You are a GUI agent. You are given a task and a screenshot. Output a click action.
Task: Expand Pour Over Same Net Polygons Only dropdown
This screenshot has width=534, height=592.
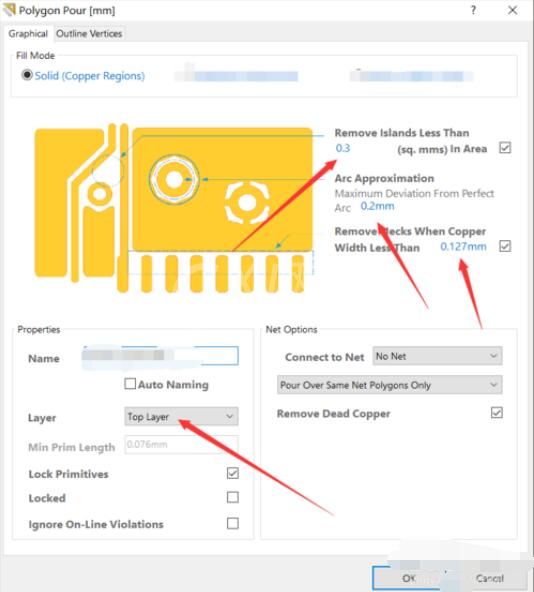point(390,385)
